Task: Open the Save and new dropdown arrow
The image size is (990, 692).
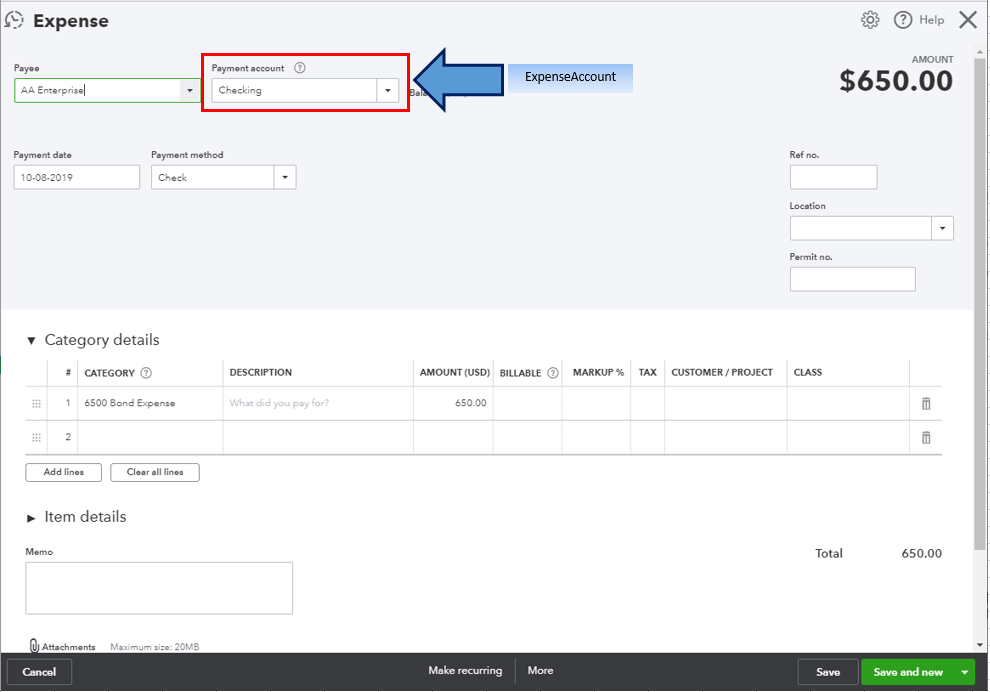Action: [964, 672]
